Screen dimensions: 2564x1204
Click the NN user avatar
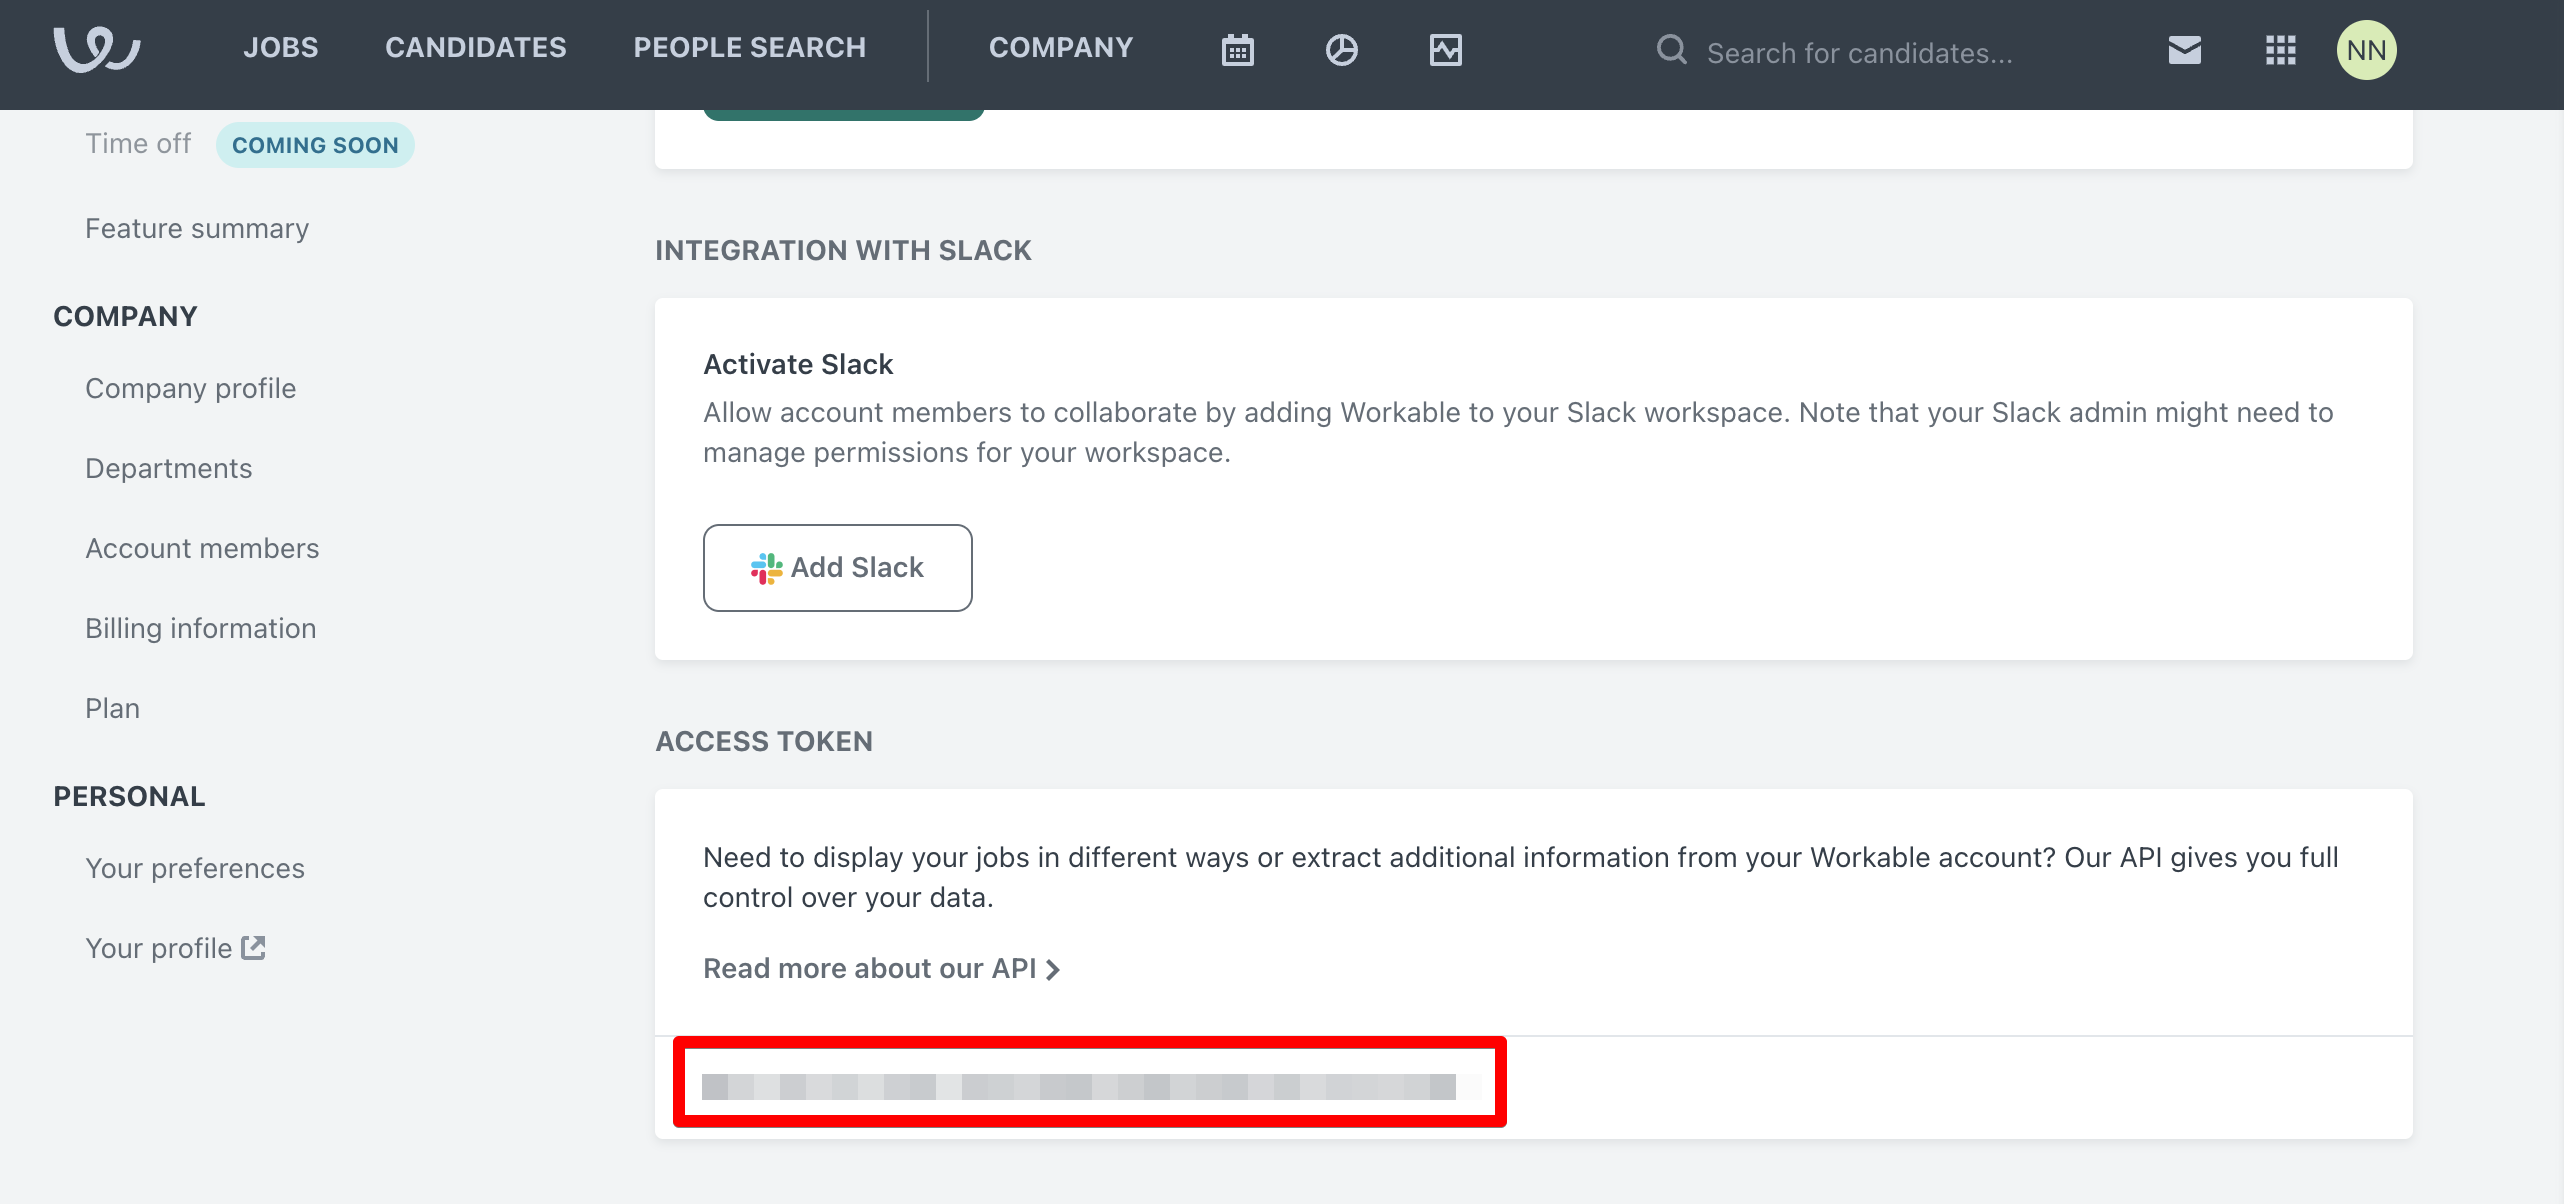2366,49
